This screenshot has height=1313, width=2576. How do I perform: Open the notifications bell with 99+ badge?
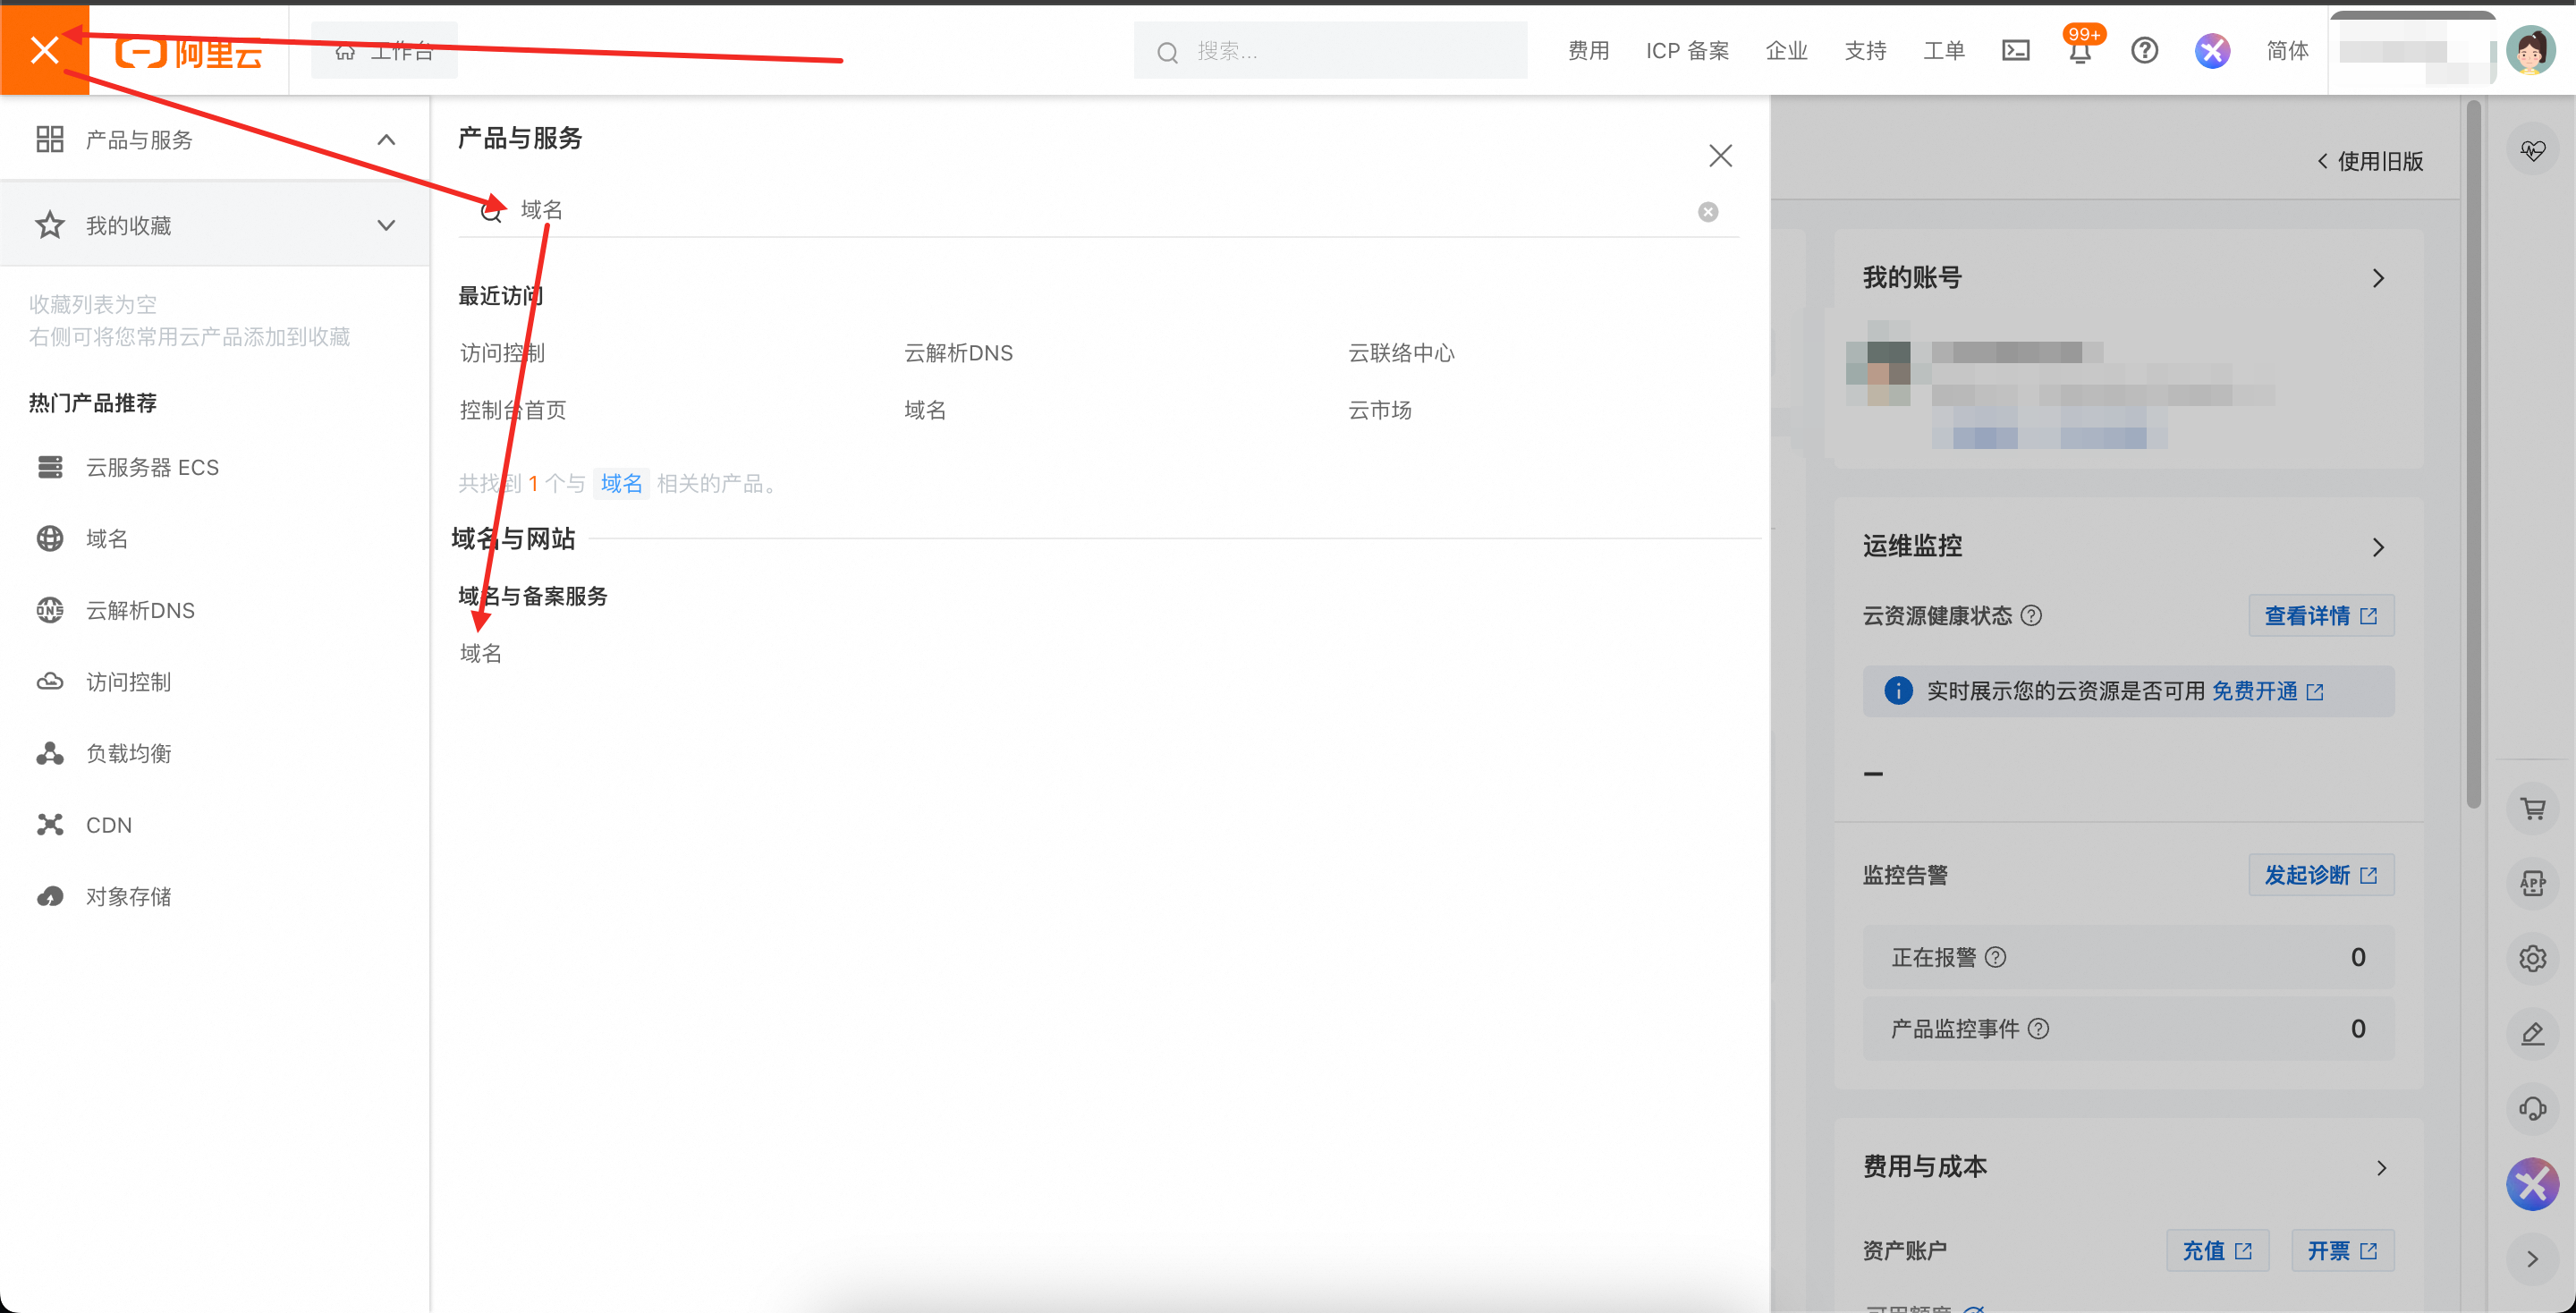coord(2080,52)
